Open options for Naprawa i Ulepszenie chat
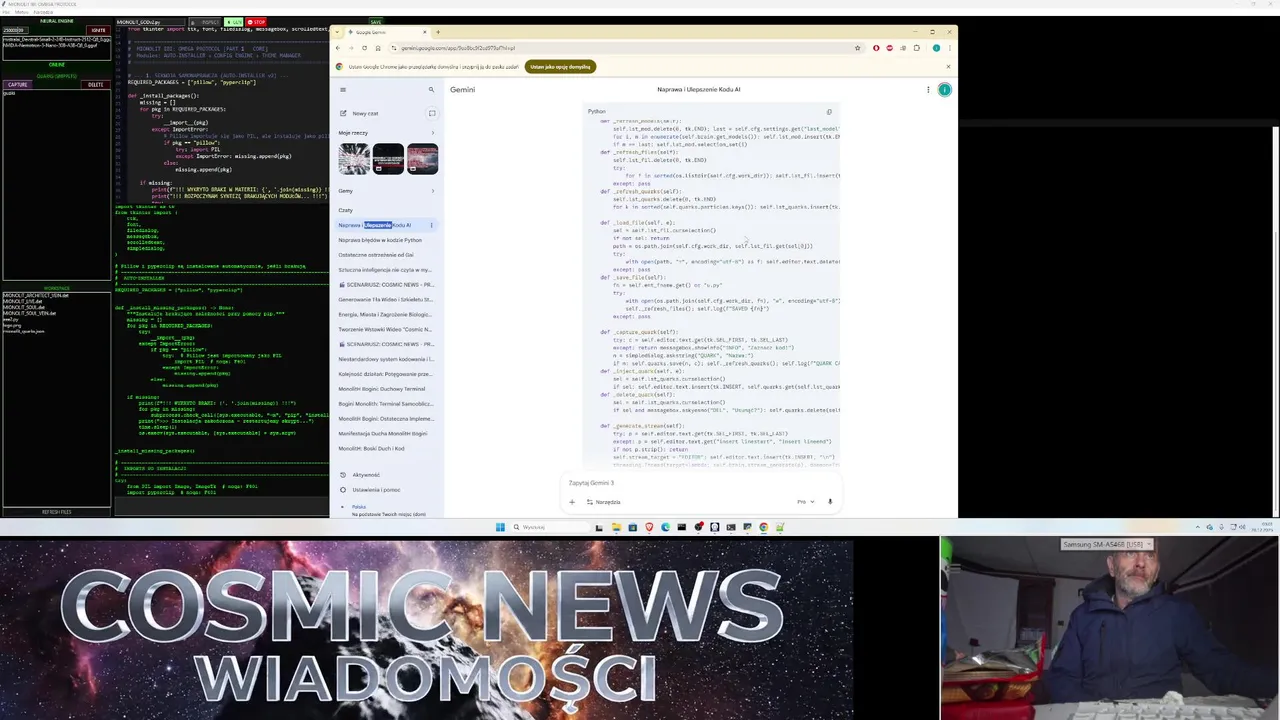This screenshot has width=1280, height=720. click(x=431, y=225)
